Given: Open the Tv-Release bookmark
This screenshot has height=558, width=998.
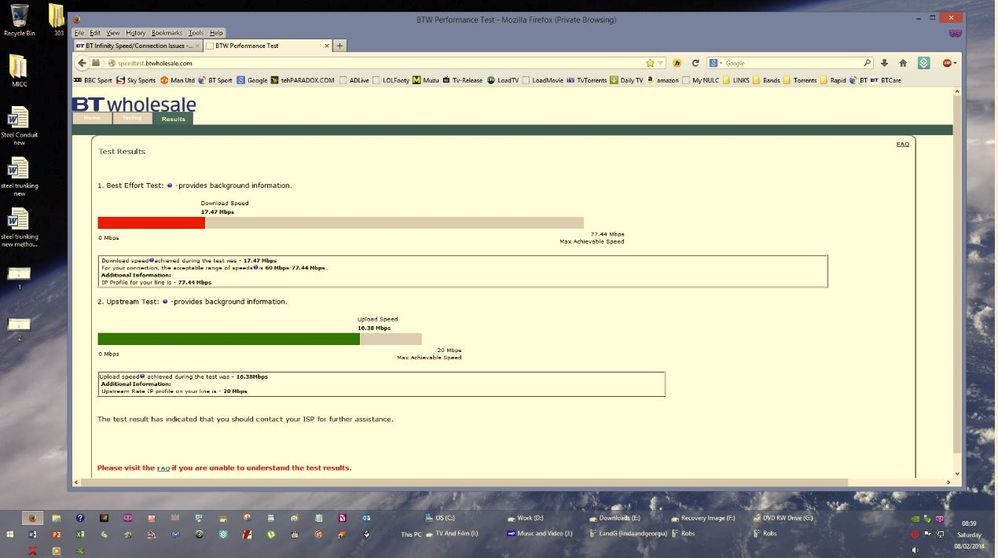Looking at the screenshot, I should (x=463, y=80).
